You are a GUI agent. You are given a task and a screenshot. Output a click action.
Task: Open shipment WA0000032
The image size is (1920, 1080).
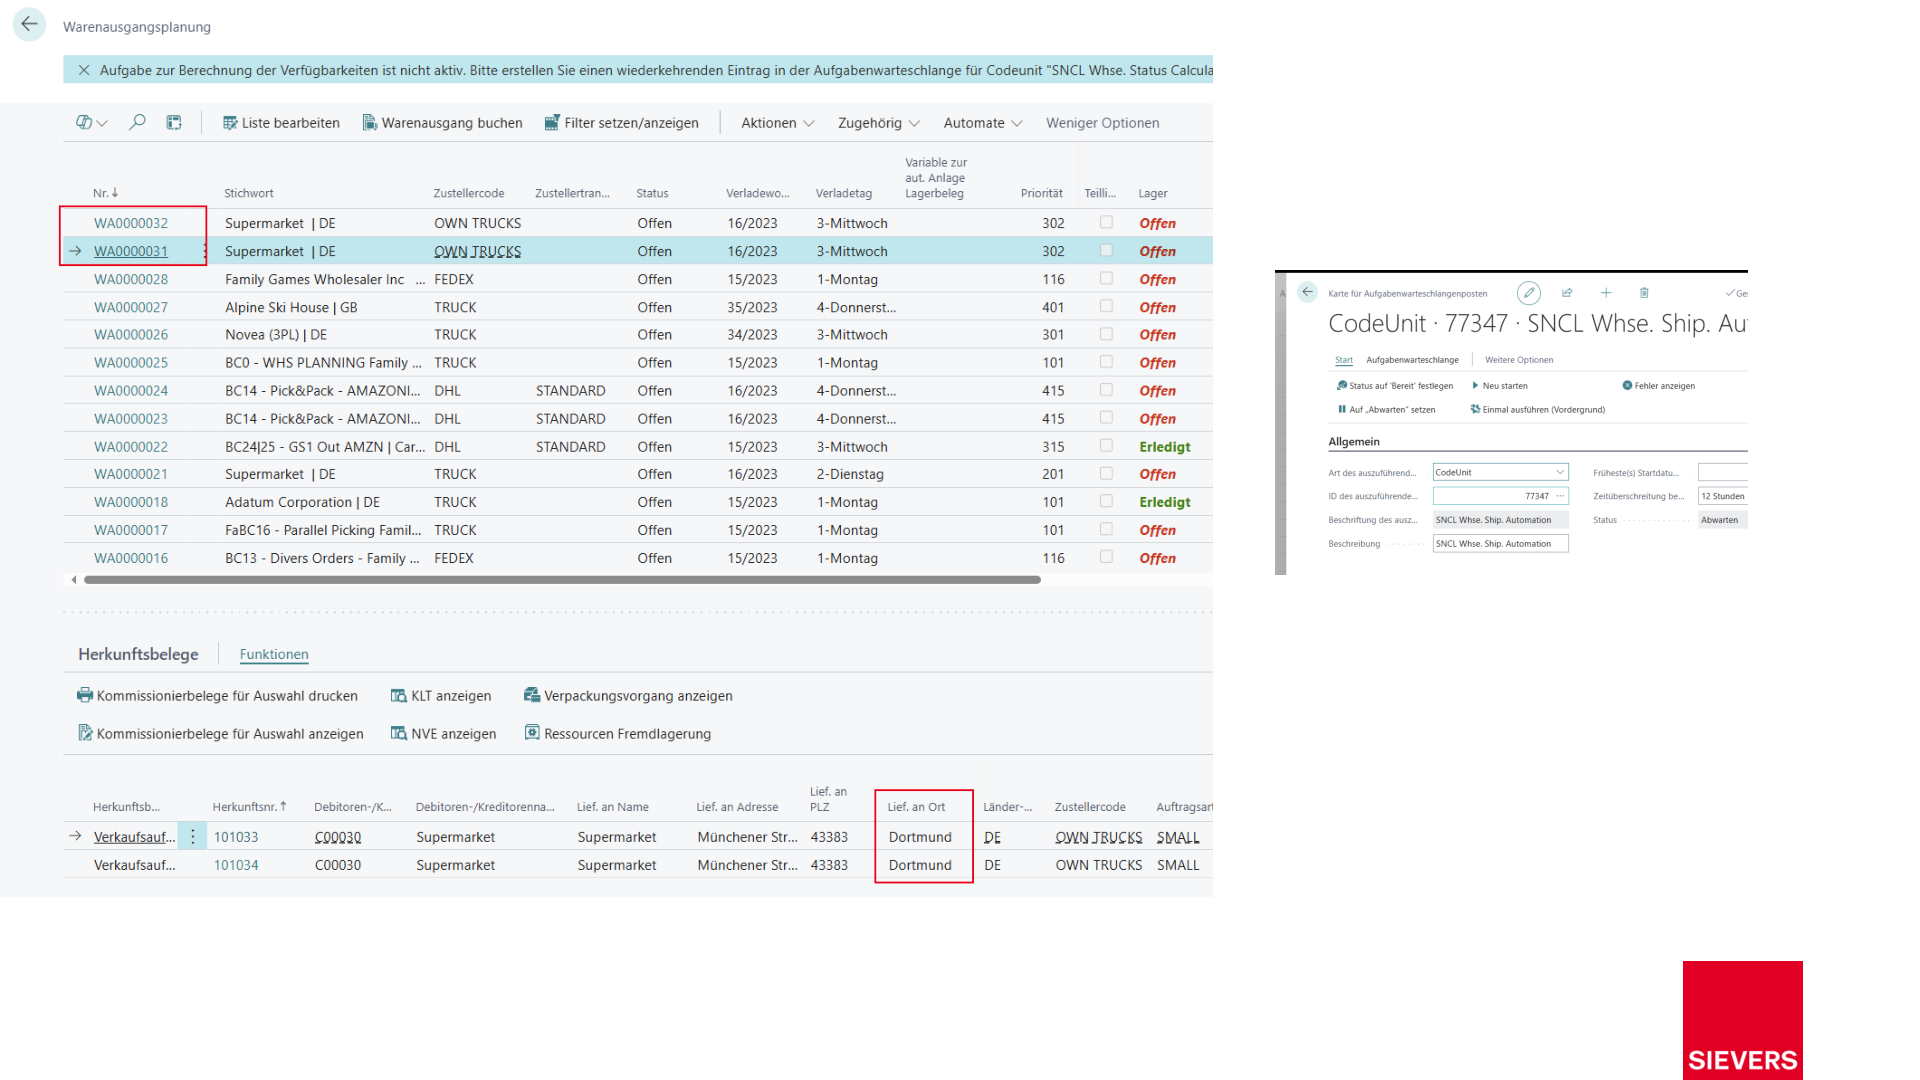coord(131,223)
